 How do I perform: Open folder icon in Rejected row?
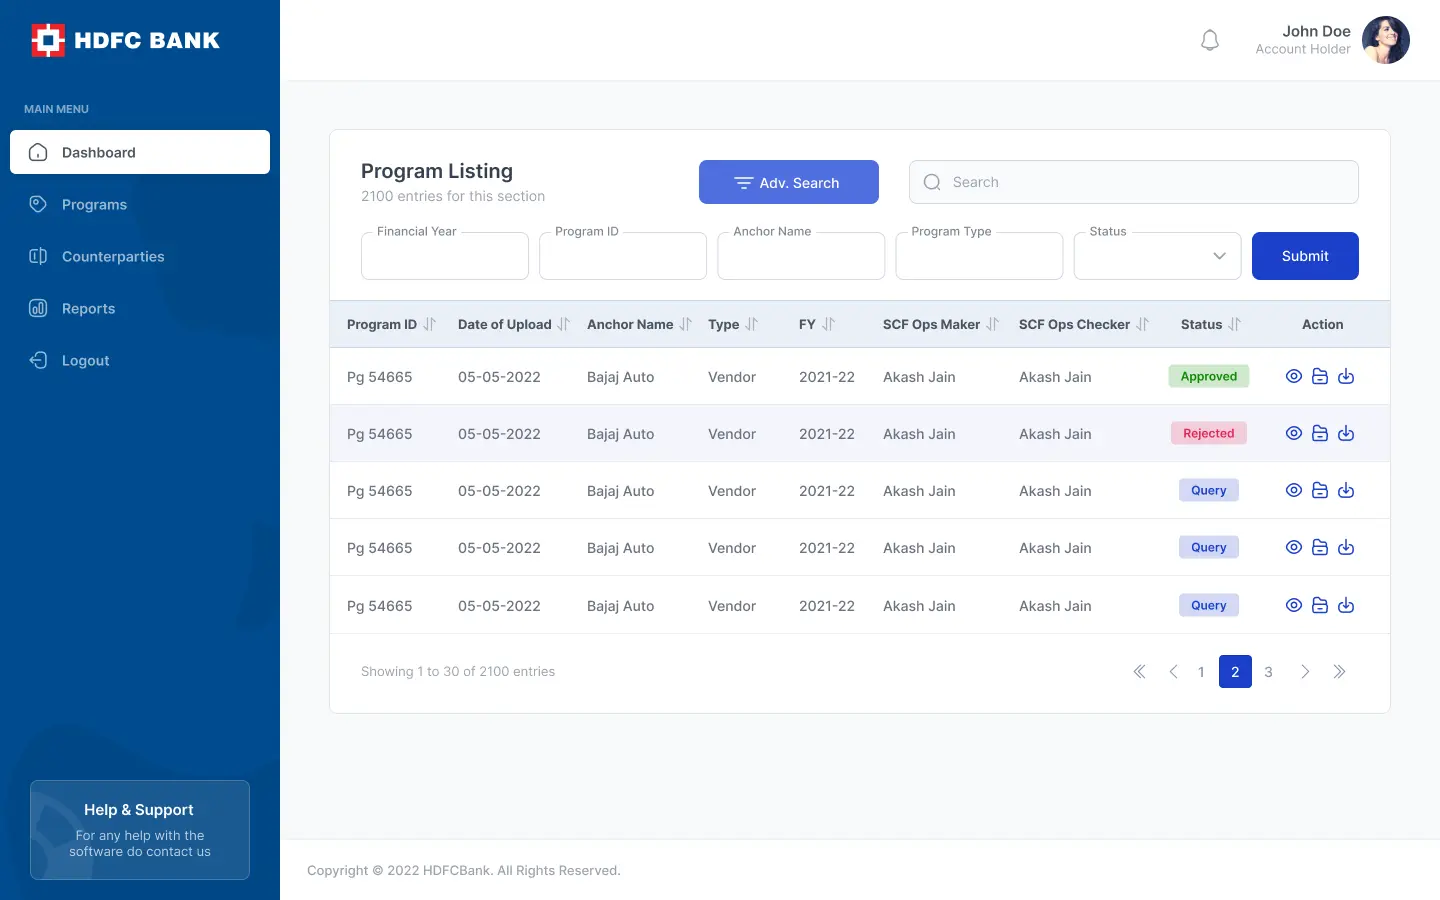click(x=1320, y=433)
